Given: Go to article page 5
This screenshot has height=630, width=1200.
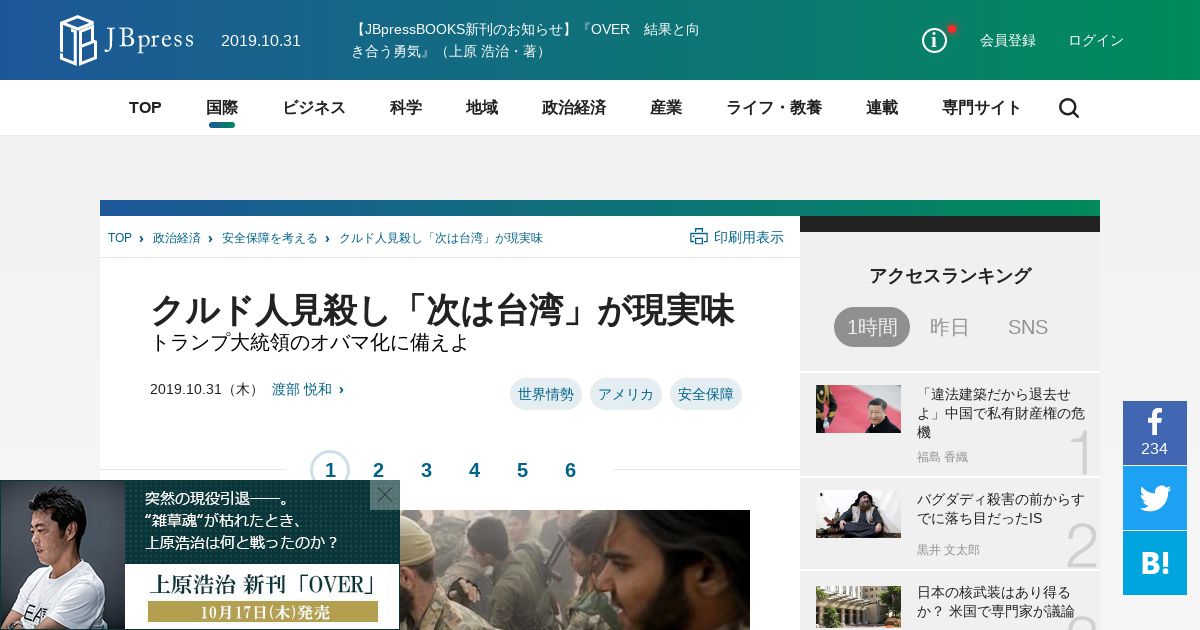Looking at the screenshot, I should [x=522, y=470].
